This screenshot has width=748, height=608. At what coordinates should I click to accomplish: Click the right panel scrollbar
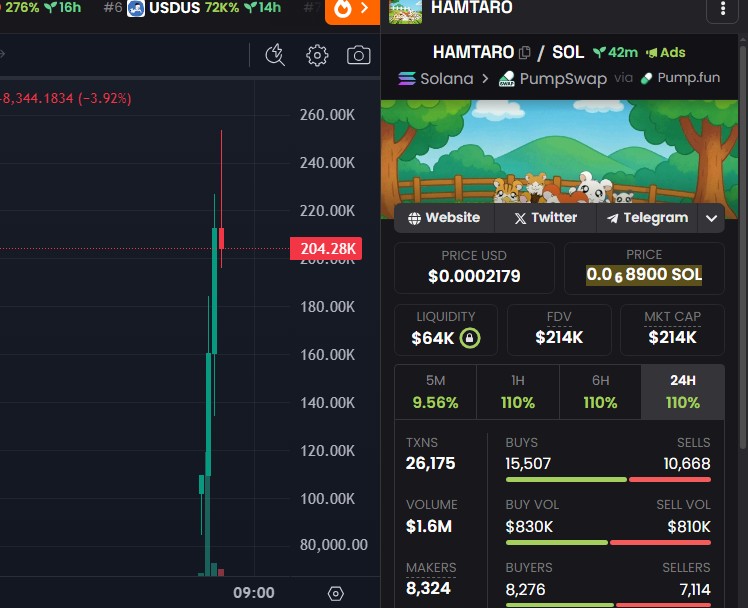pyautogui.click(x=743, y=247)
